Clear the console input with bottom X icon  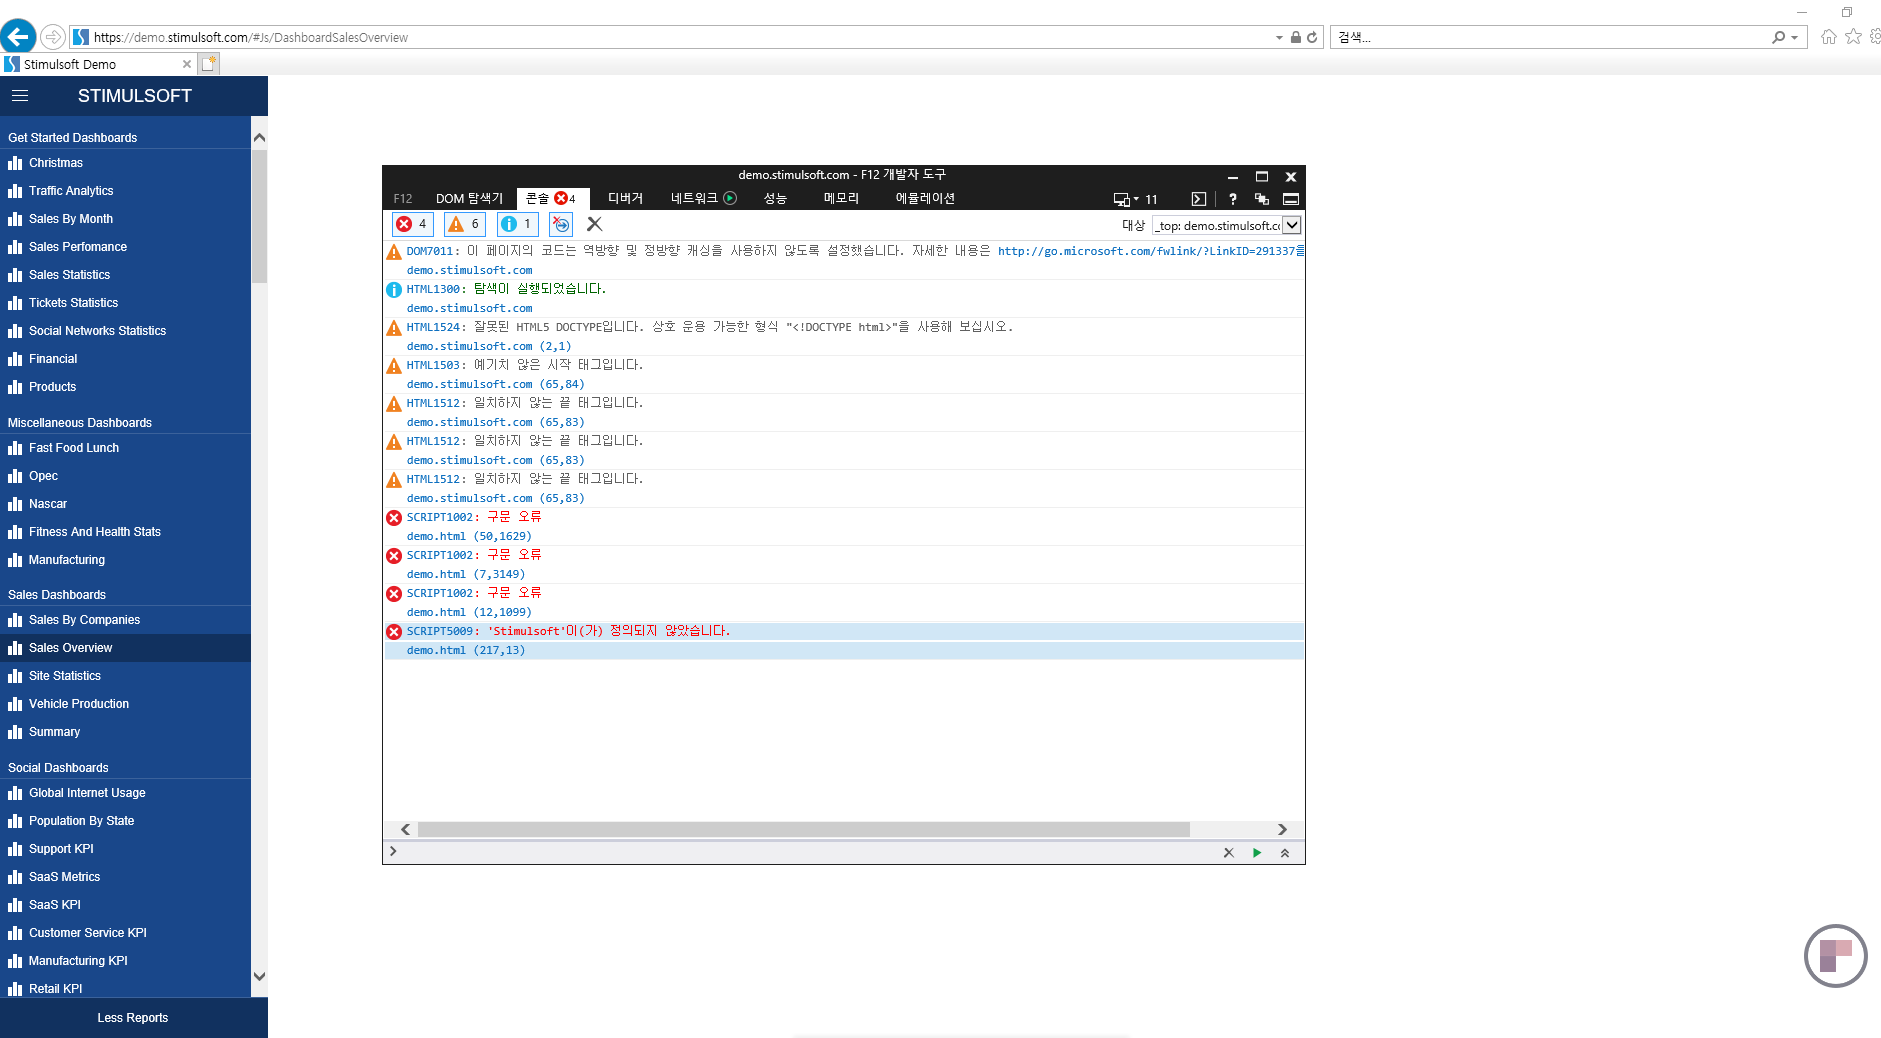pos(1228,853)
